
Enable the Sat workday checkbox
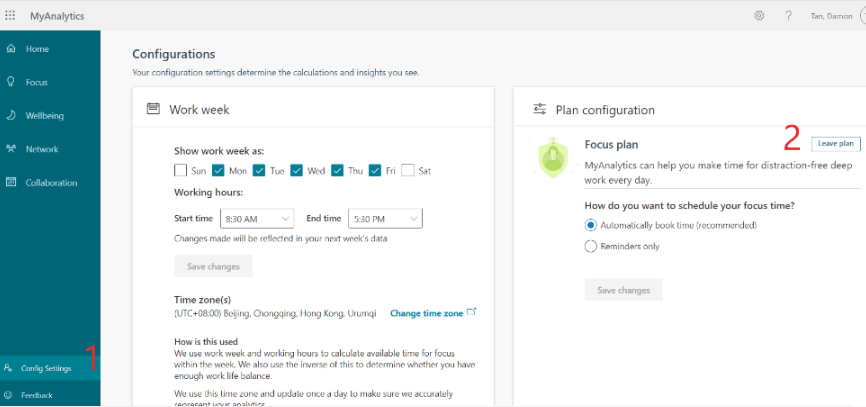click(x=408, y=170)
